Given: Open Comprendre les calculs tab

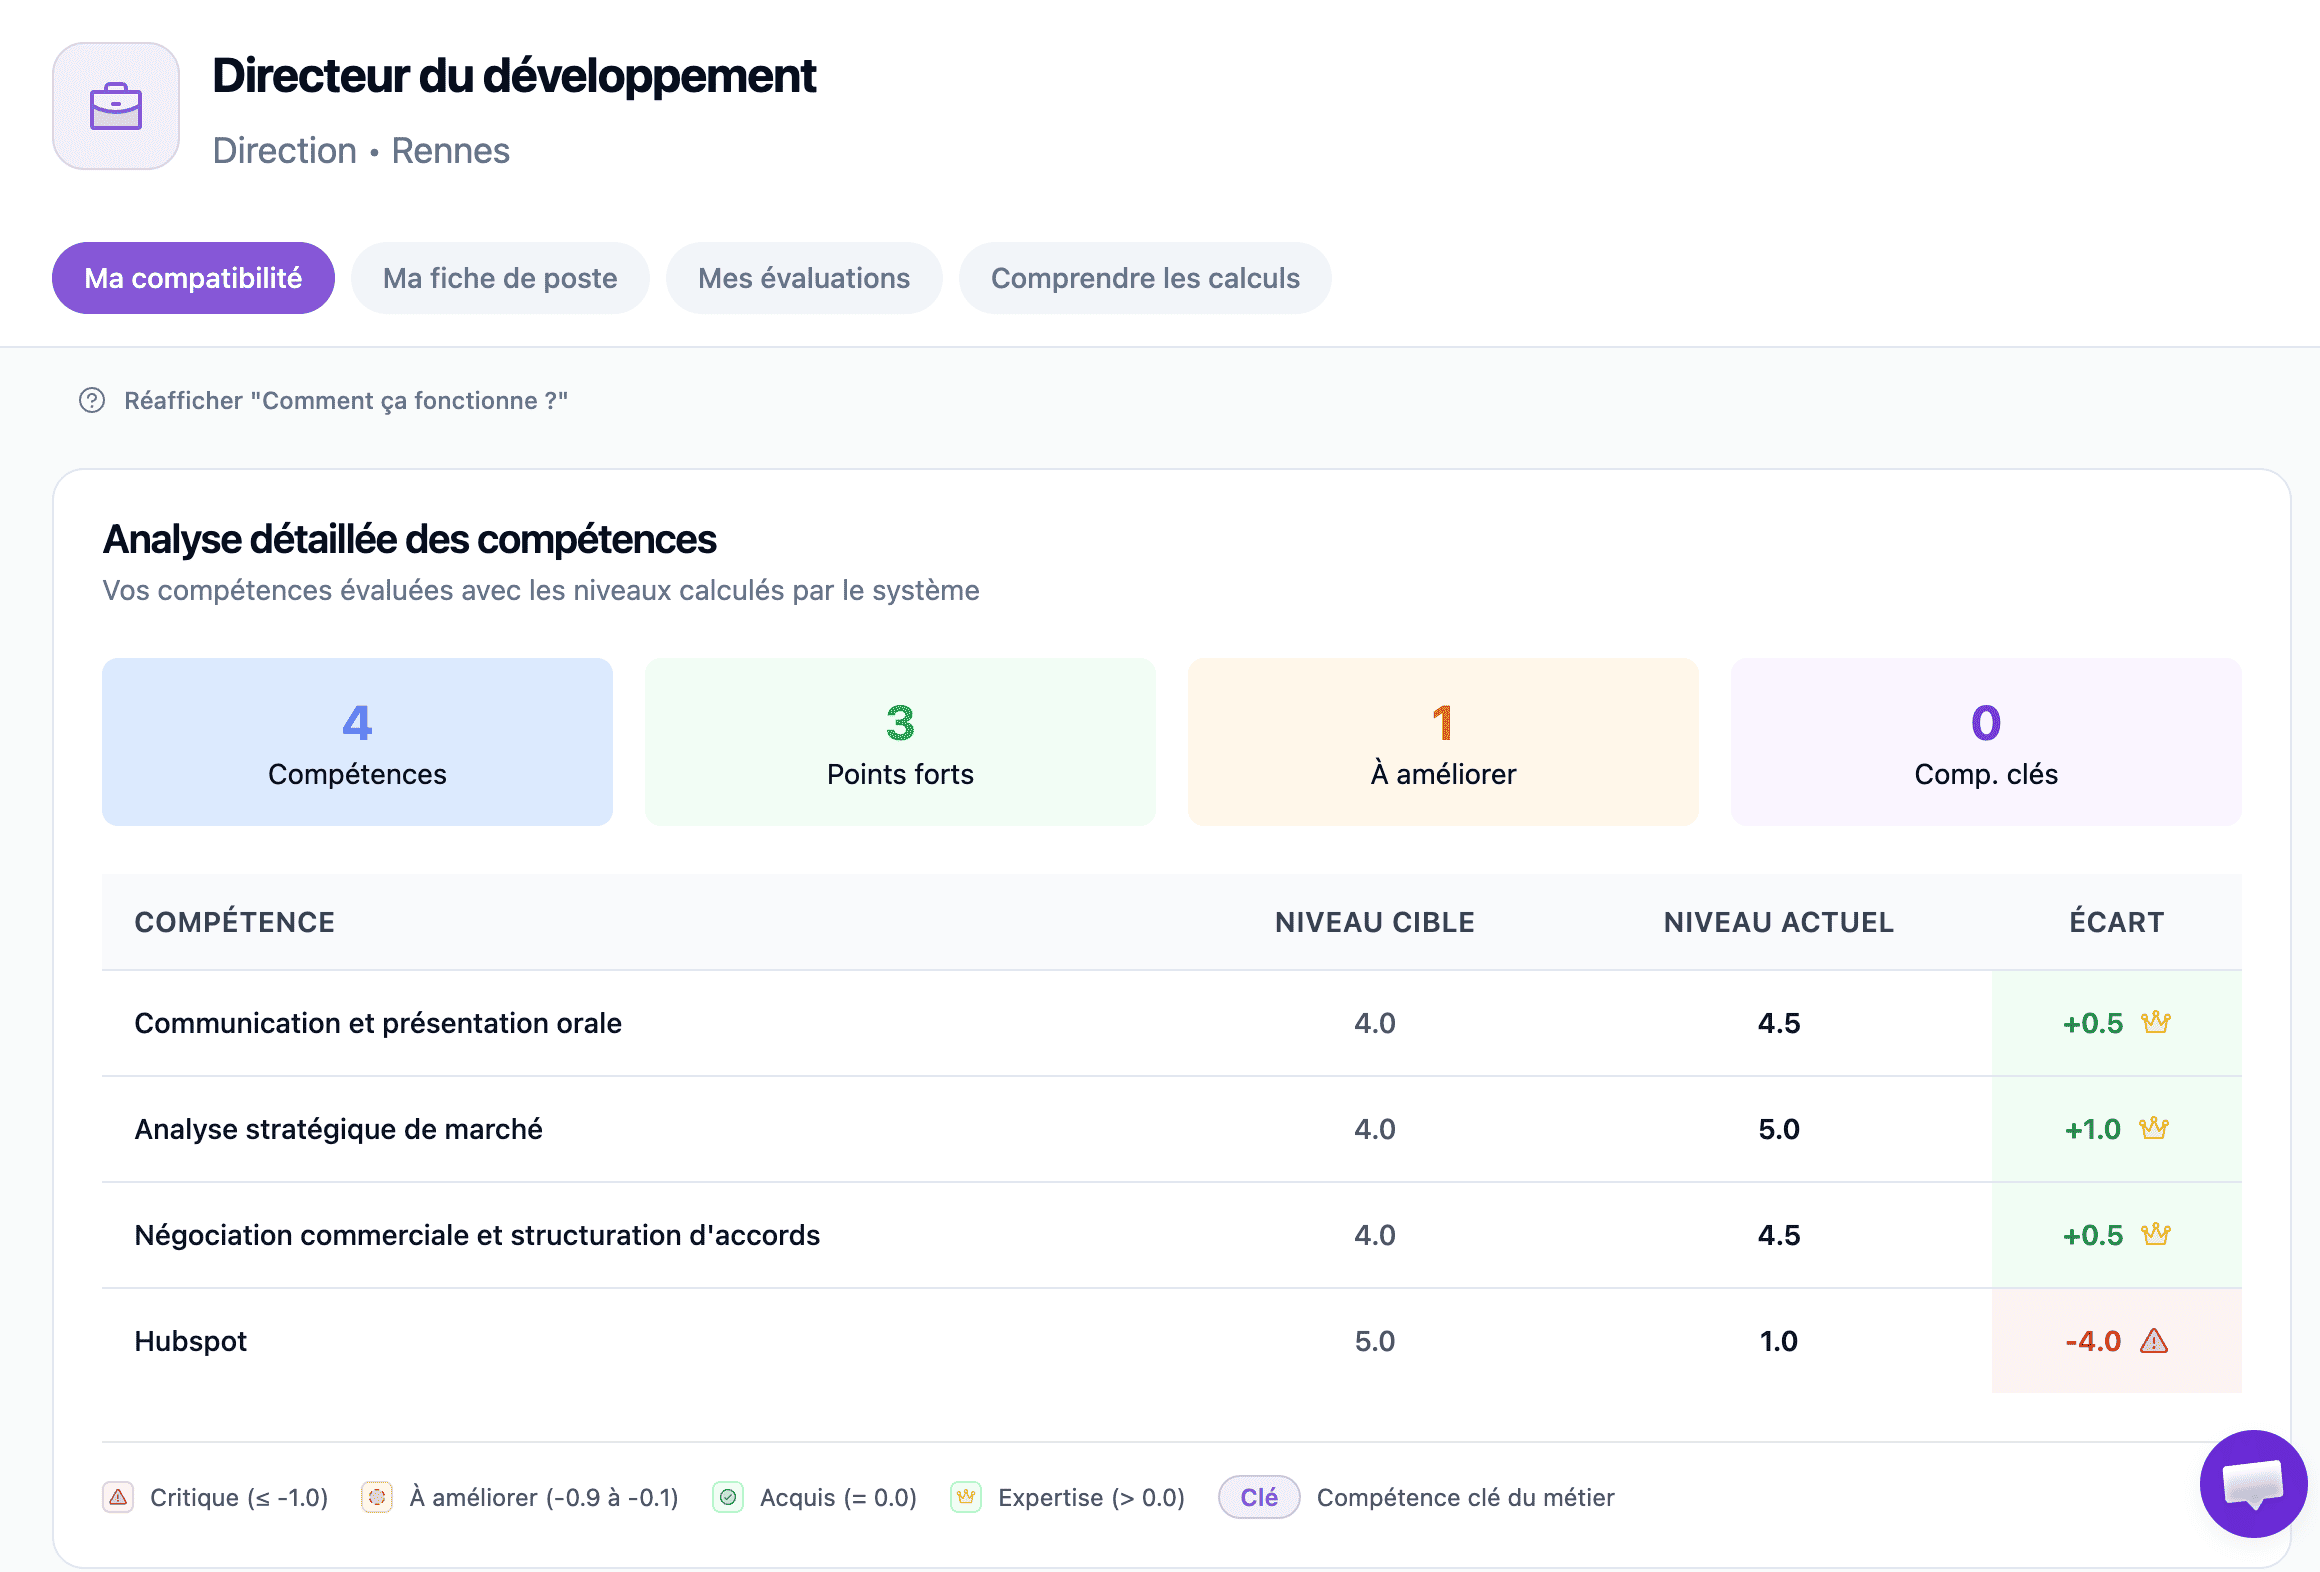Looking at the screenshot, I should click(1145, 278).
